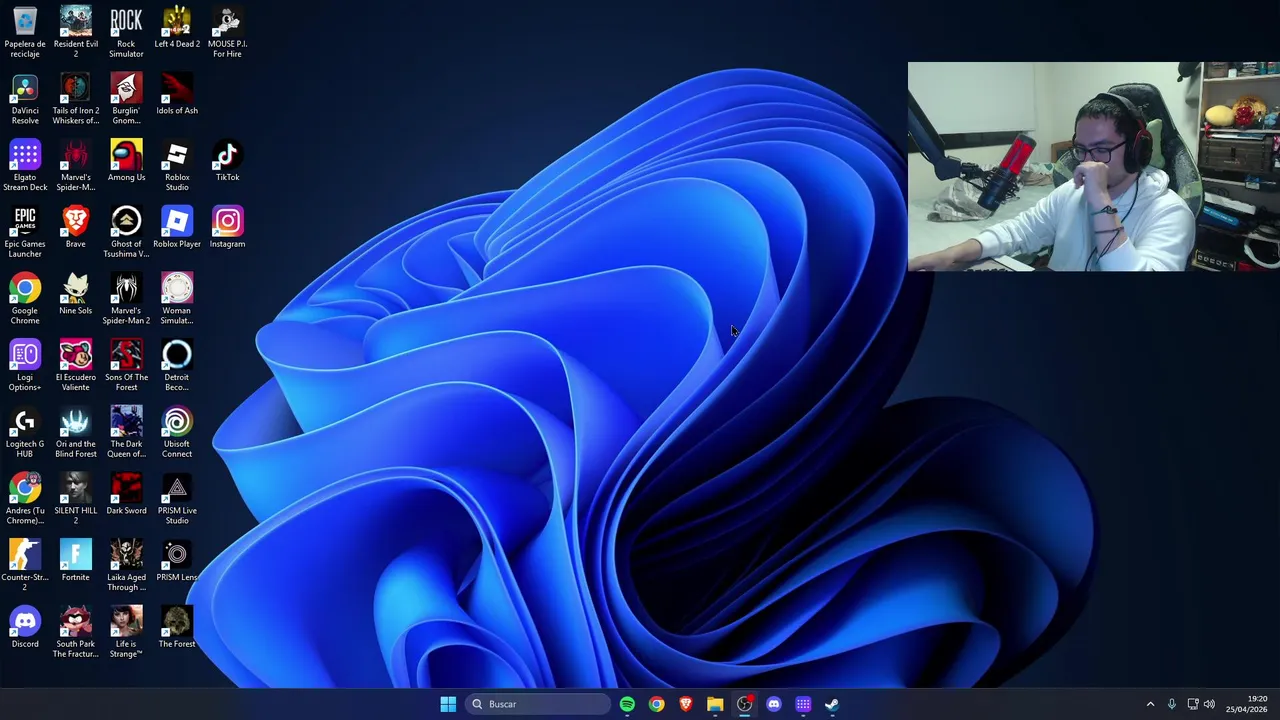Click the microphone tray icon
The width and height of the screenshot is (1280, 720).
pyautogui.click(x=1172, y=704)
